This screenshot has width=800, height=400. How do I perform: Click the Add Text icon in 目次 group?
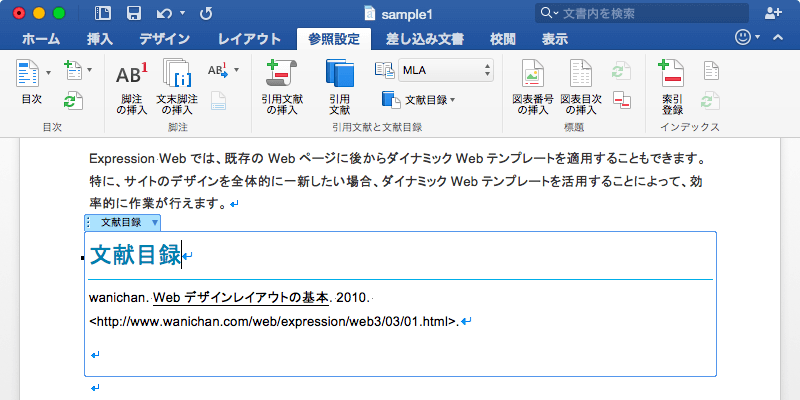(x=73, y=69)
